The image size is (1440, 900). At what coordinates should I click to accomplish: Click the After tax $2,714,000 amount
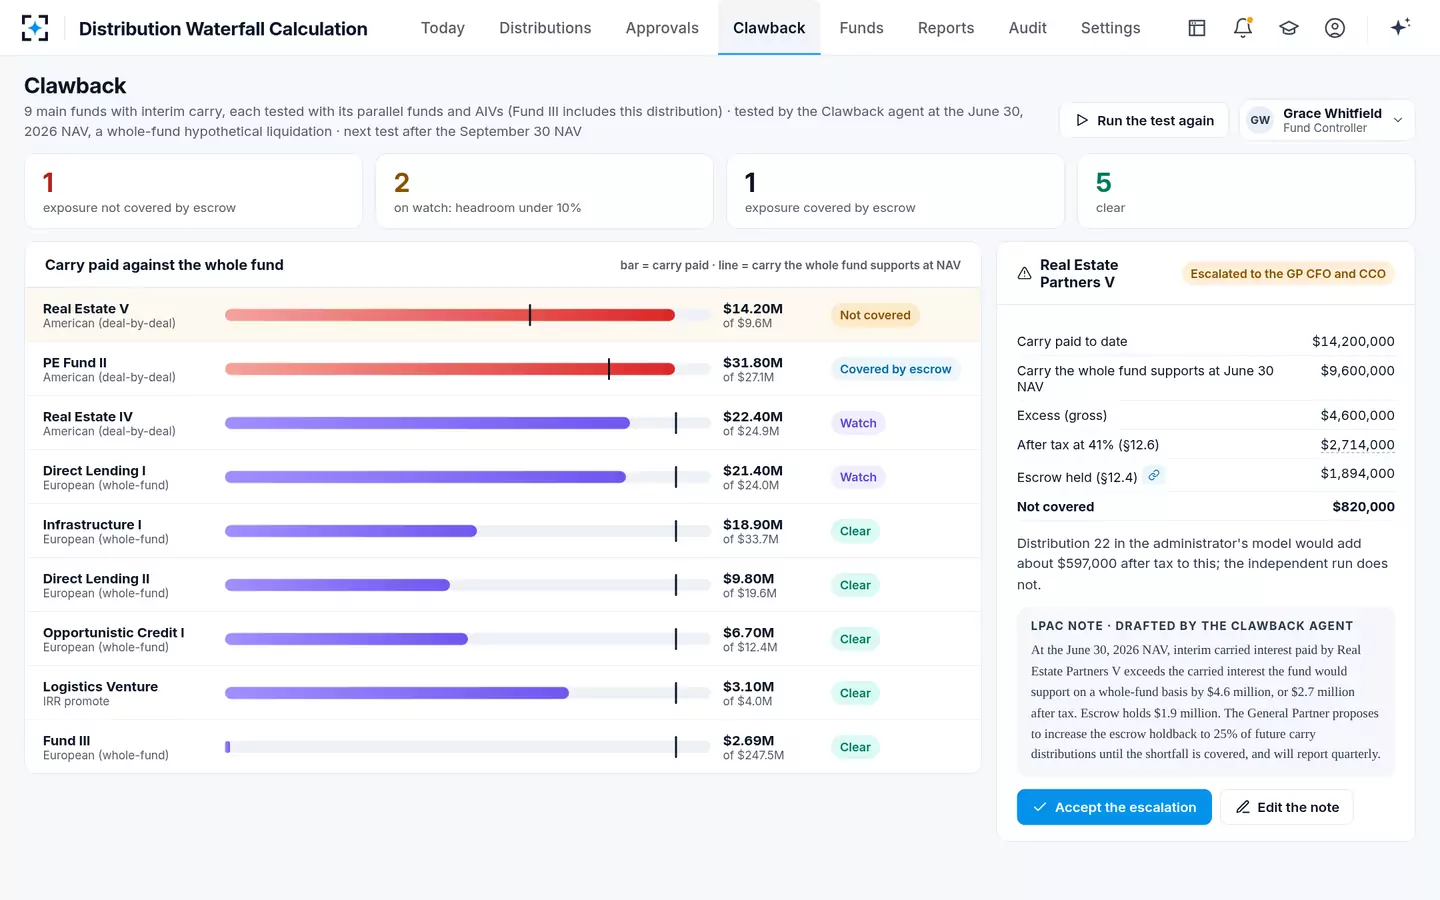pos(1357,445)
